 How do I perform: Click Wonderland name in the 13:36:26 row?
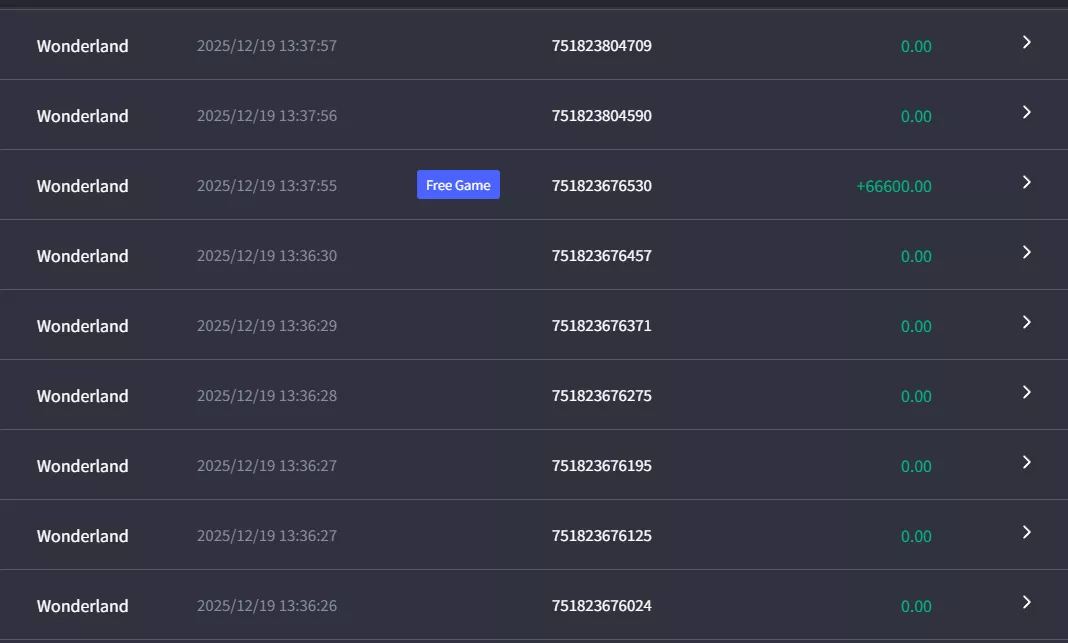pyautogui.click(x=82, y=606)
